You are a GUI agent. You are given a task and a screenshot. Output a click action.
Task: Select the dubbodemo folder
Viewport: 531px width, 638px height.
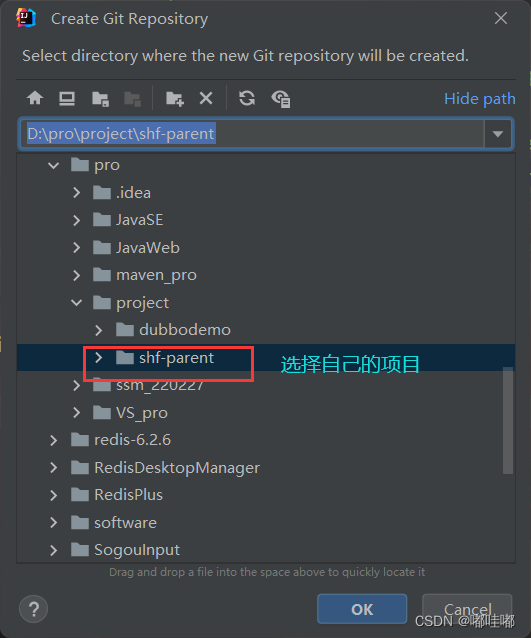[x=185, y=330]
